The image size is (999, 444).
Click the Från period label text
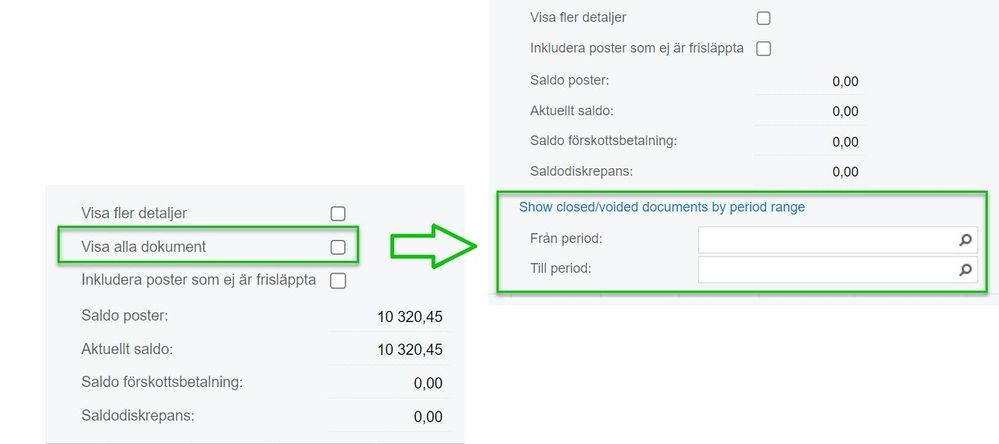tap(566, 239)
